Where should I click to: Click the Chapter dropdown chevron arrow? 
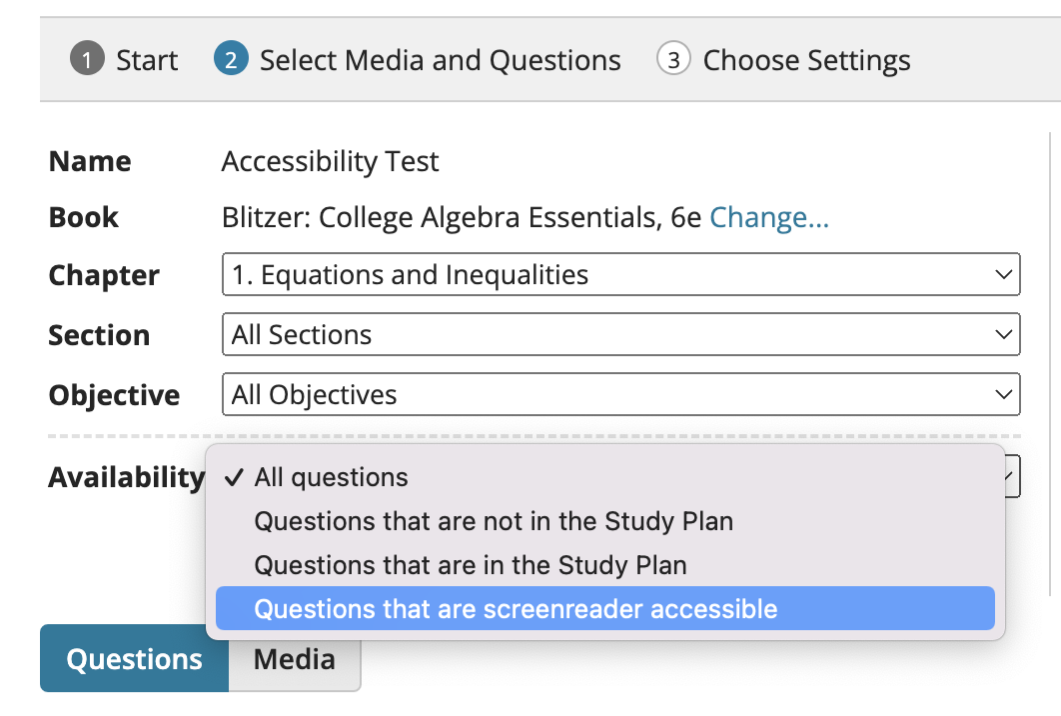tap(1004, 275)
